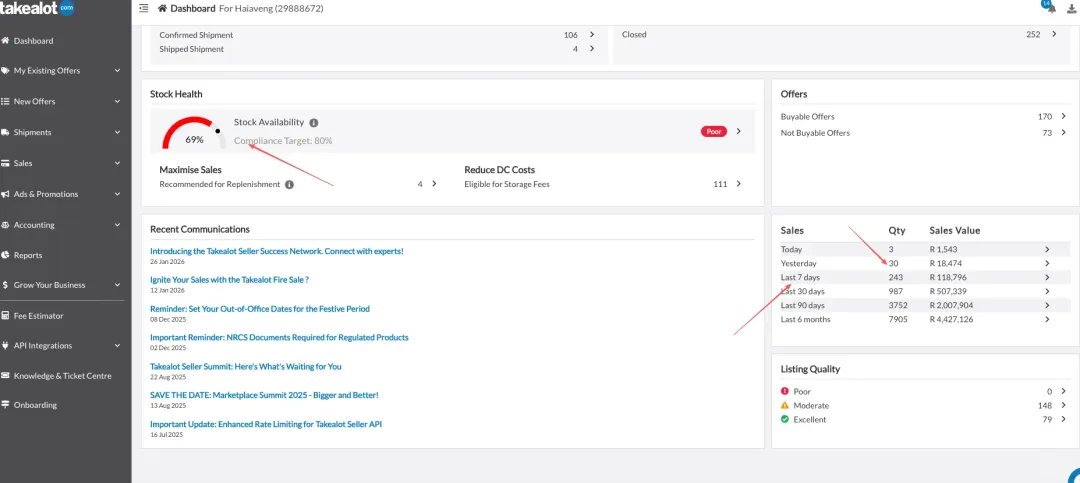Open the notifications bell icon
Screen dimensions: 1080x483
click(1050, 8)
